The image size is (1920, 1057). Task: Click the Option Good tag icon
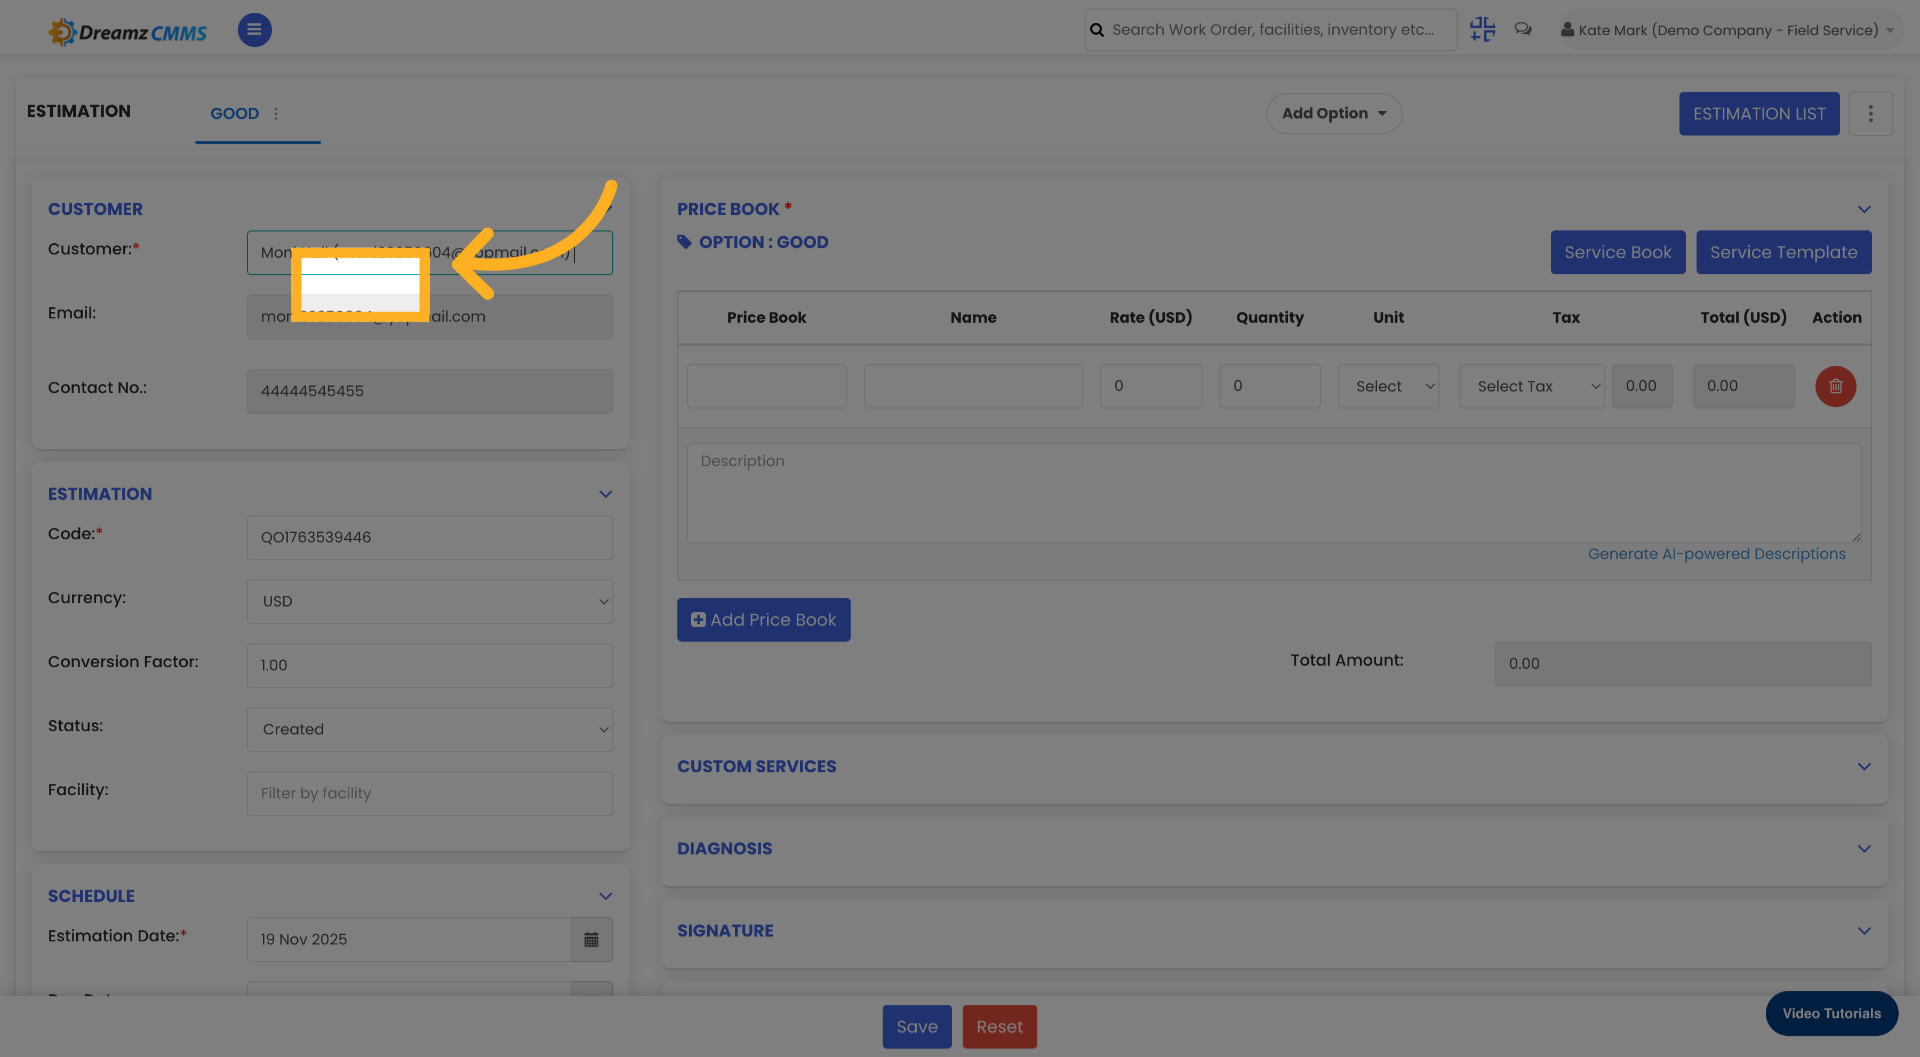684,241
